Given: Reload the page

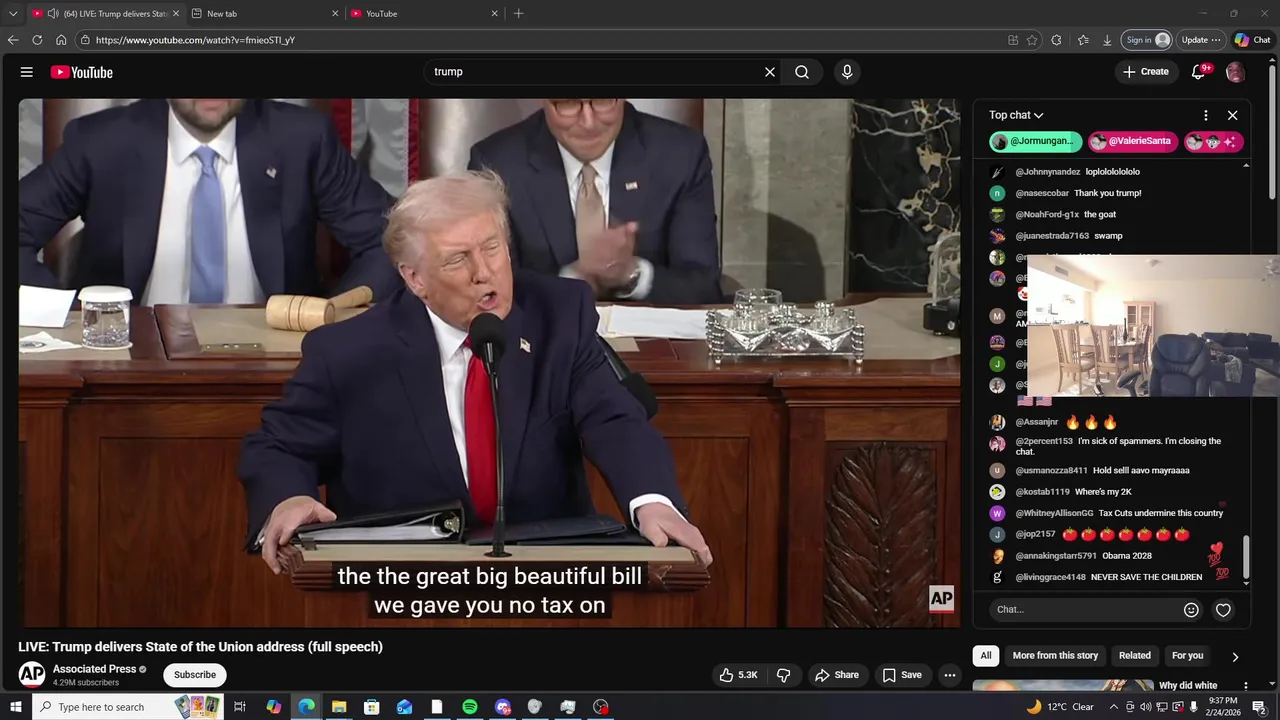Looking at the screenshot, I should (x=37, y=40).
